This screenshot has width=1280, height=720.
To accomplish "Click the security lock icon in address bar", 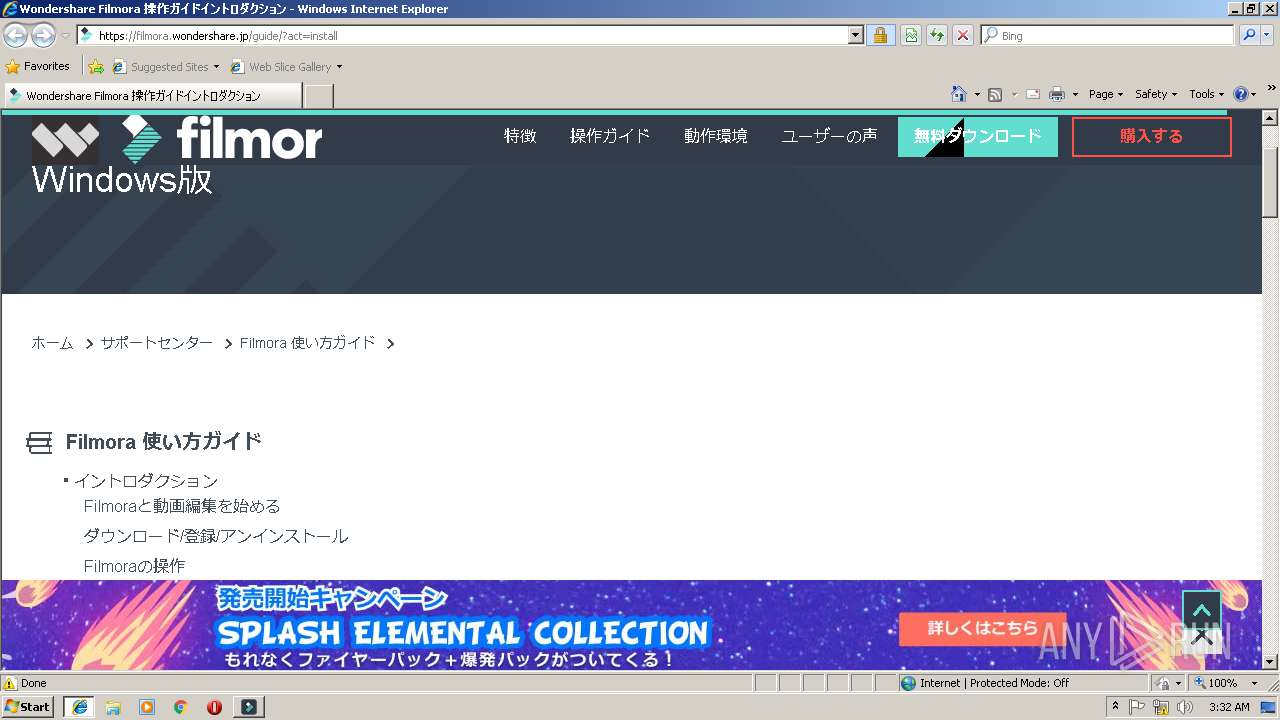I will click(x=880, y=35).
